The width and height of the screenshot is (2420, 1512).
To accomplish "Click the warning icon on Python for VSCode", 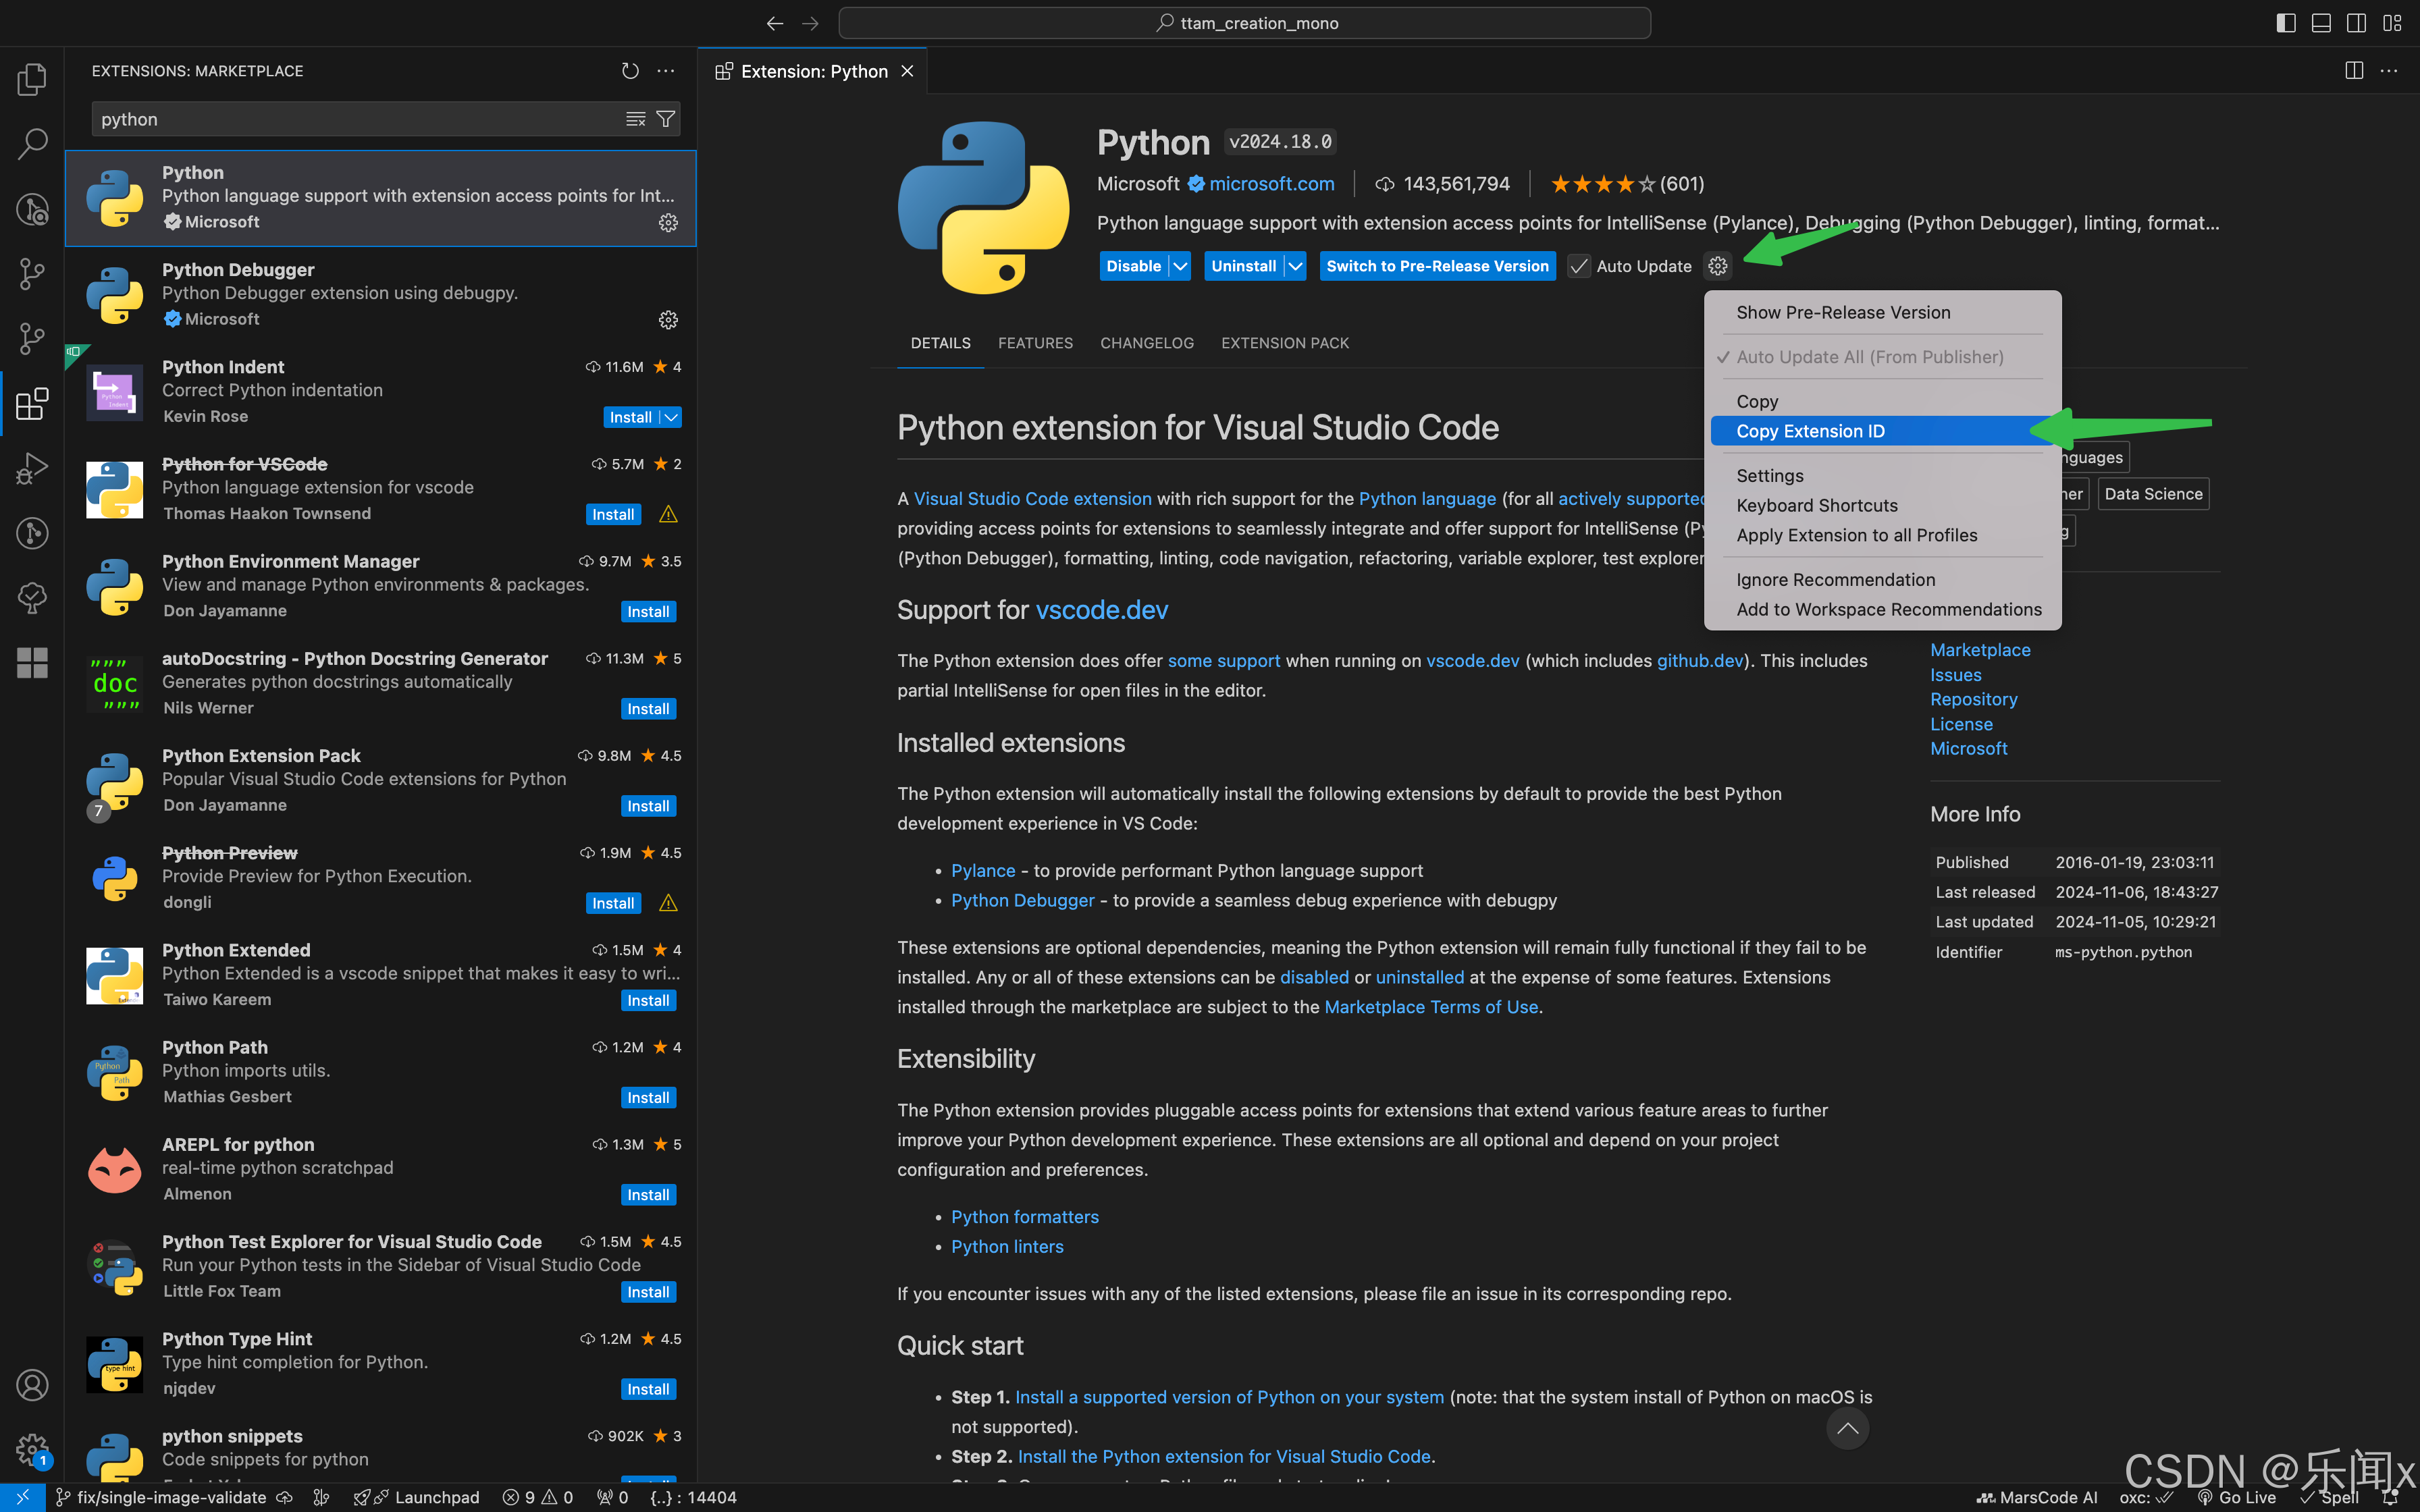I will coord(668,514).
